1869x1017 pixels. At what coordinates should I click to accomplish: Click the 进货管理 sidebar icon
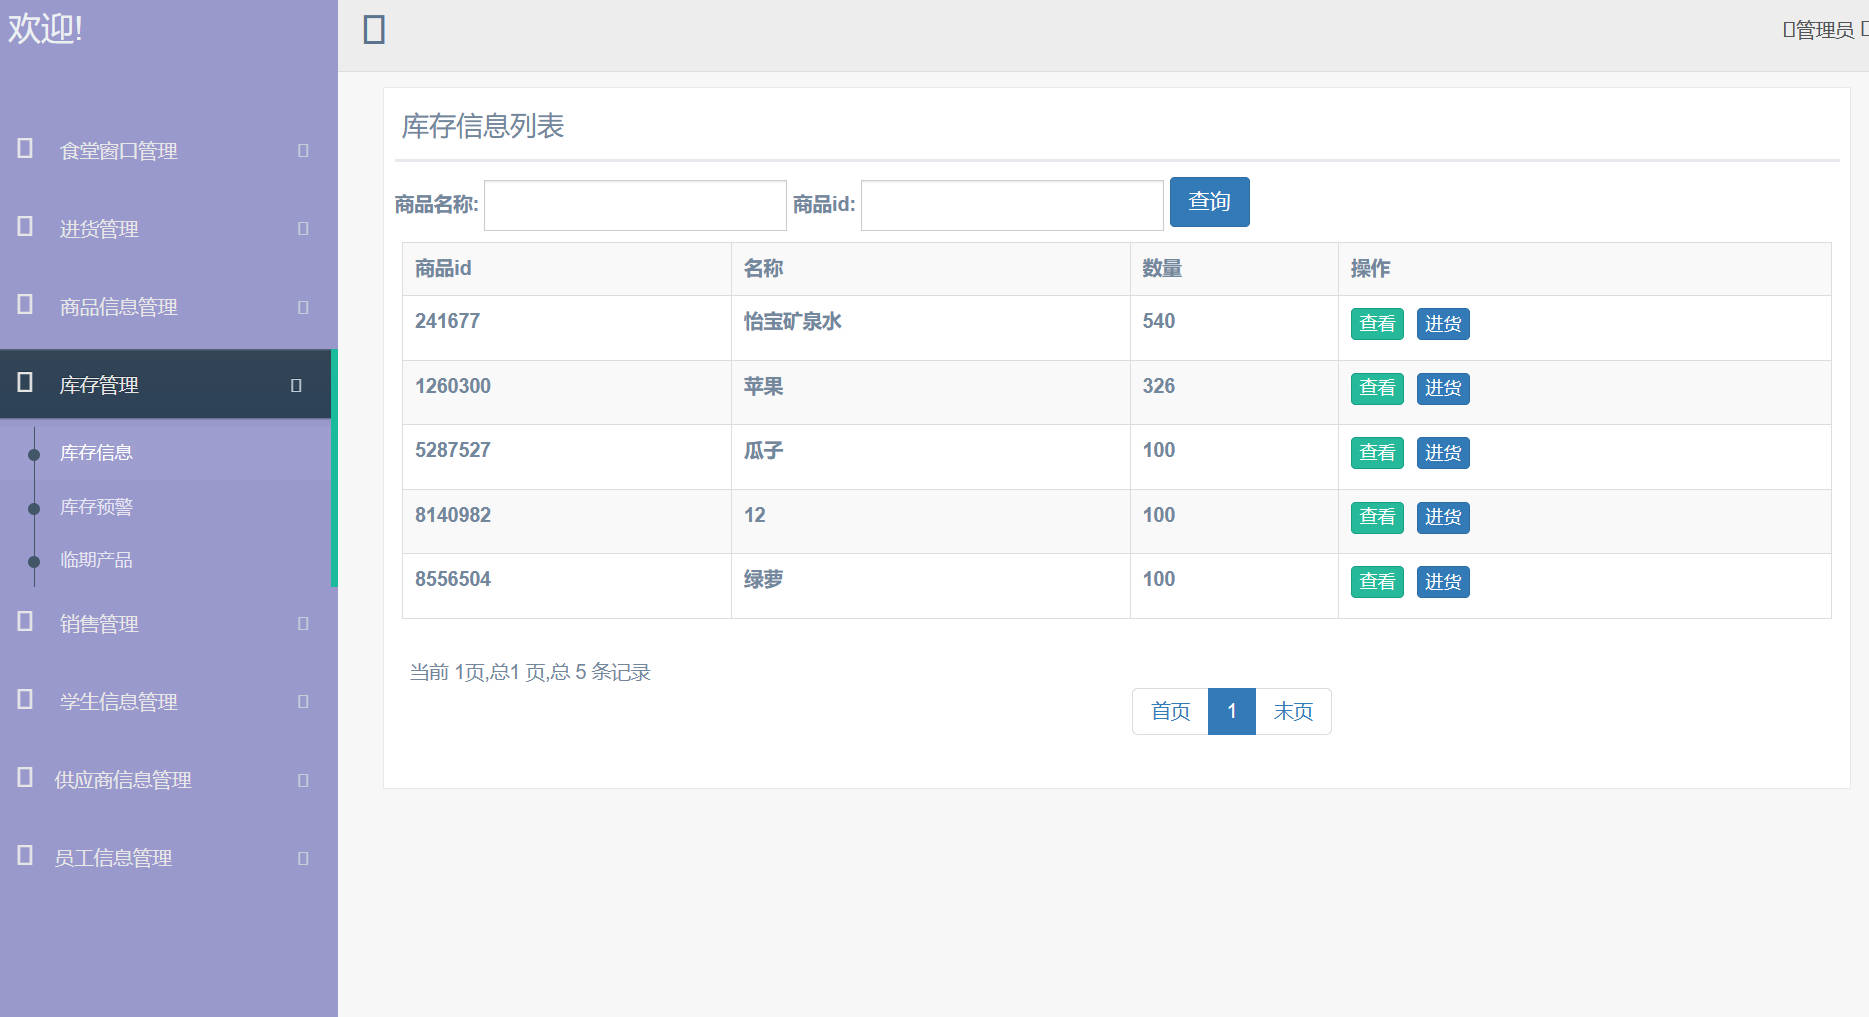tap(23, 226)
